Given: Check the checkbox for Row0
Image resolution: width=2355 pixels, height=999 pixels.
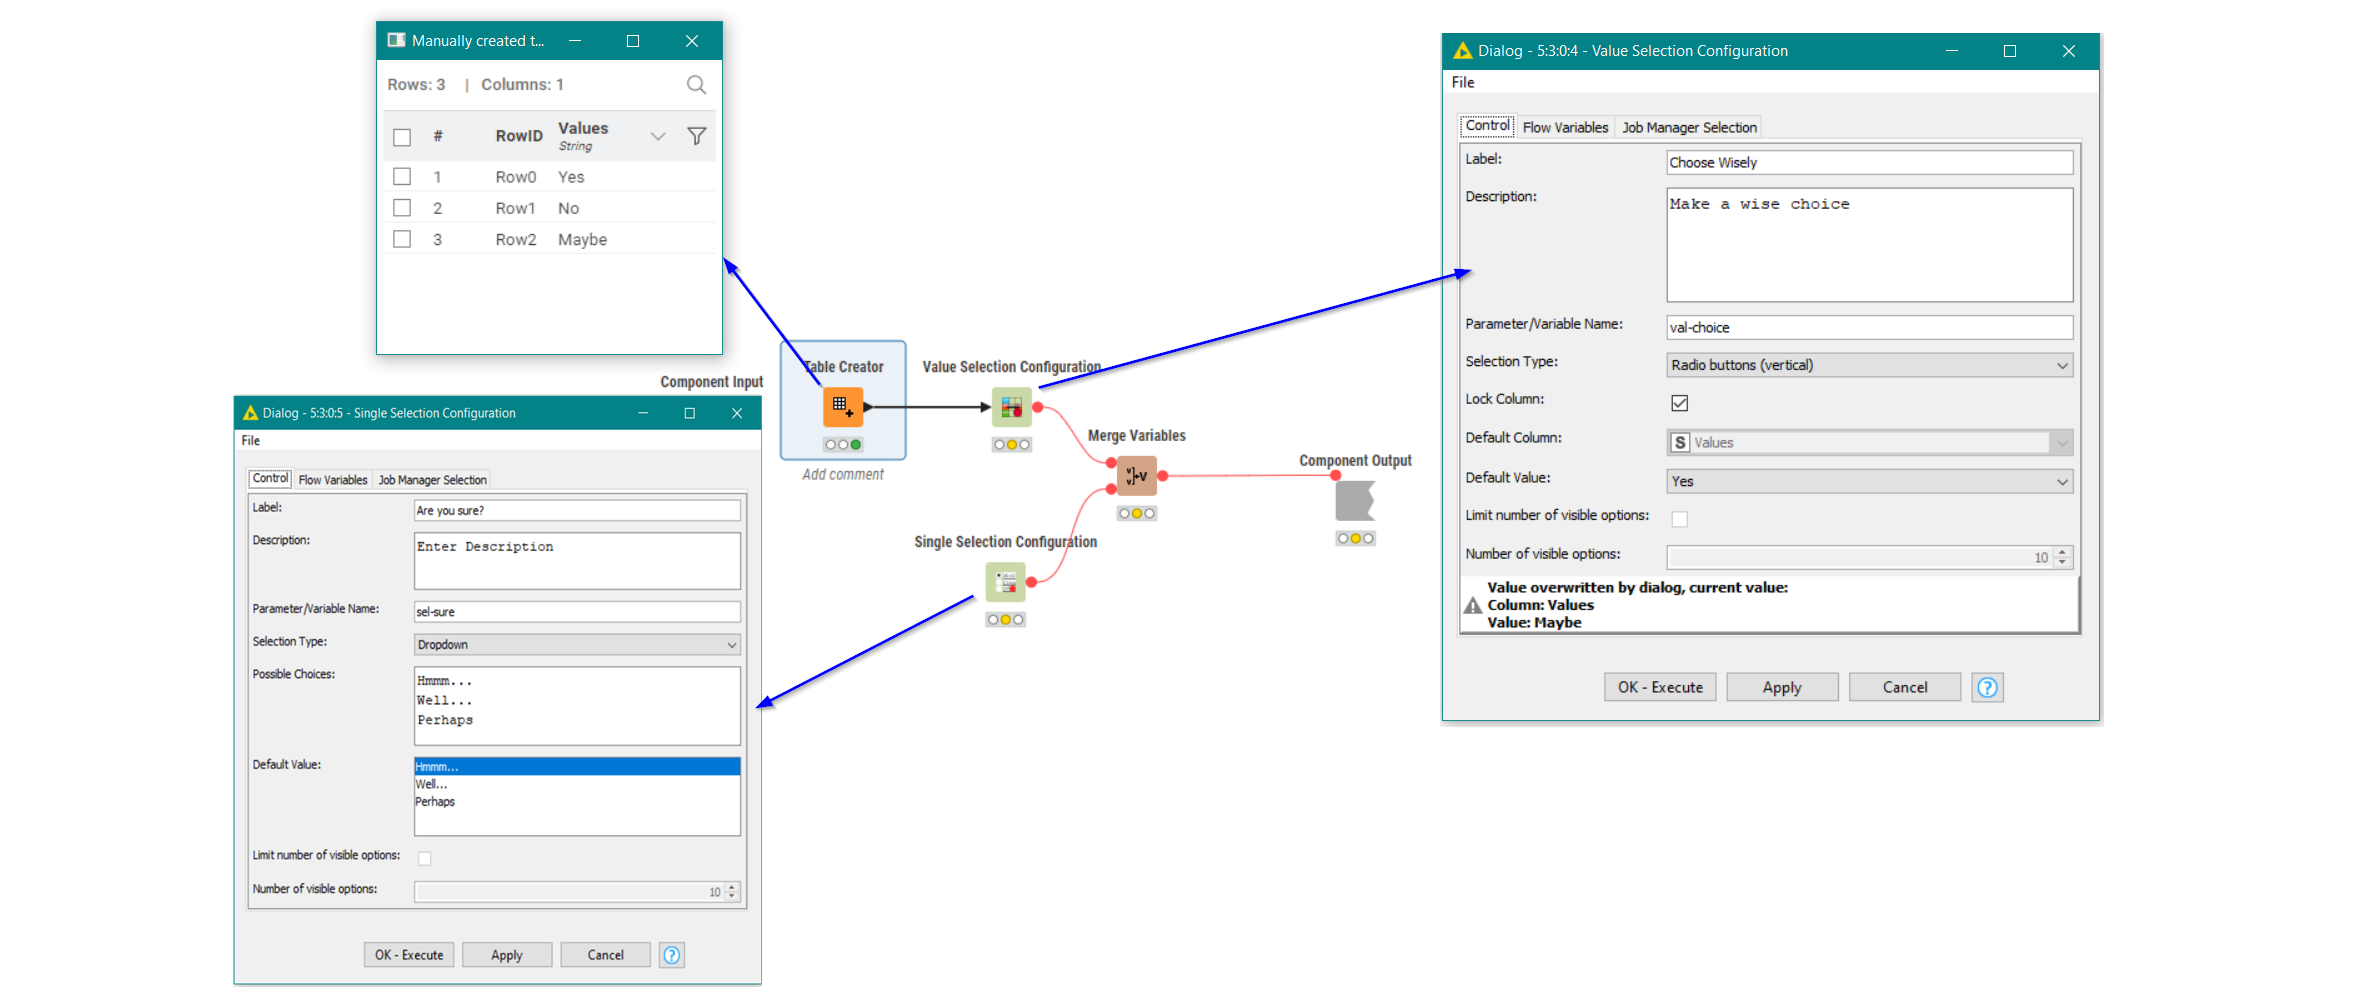Looking at the screenshot, I should click(403, 176).
